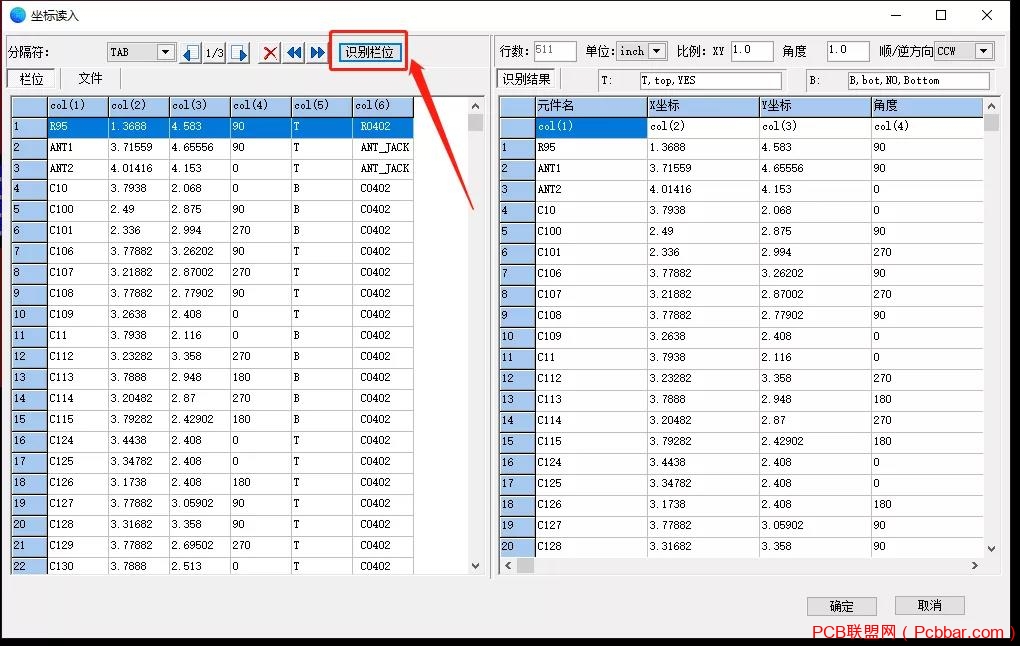
Task: Click the 比例 XY input field
Action: (x=751, y=51)
